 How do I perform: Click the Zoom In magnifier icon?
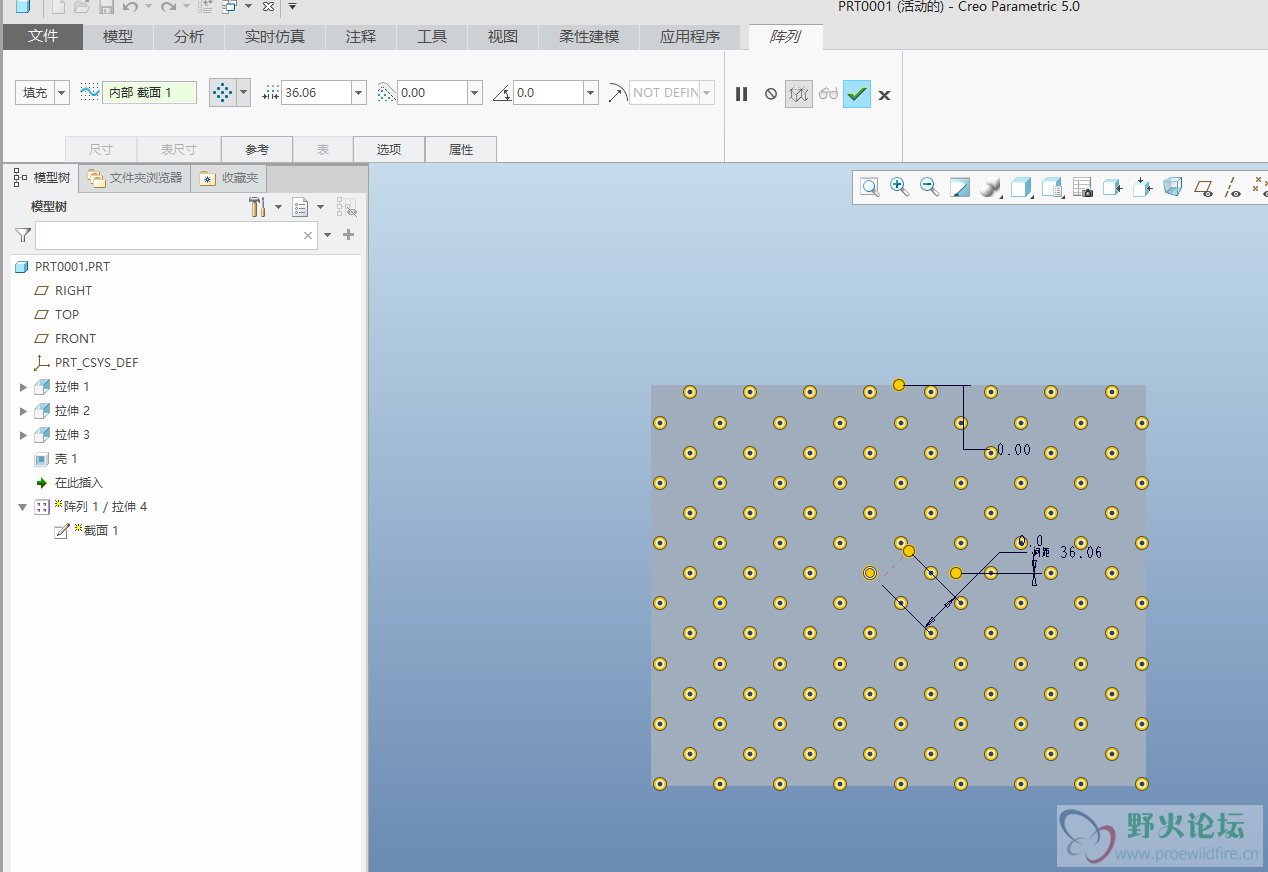click(x=899, y=187)
